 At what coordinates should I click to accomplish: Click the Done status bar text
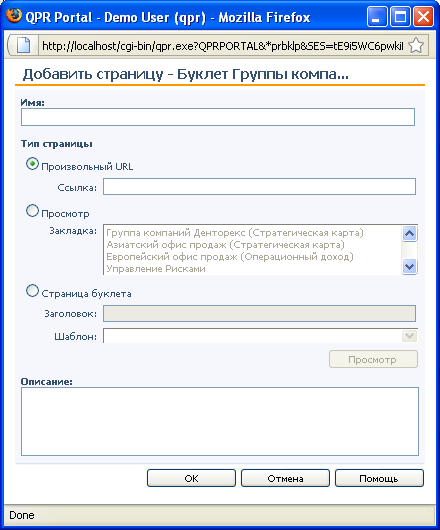point(22,515)
